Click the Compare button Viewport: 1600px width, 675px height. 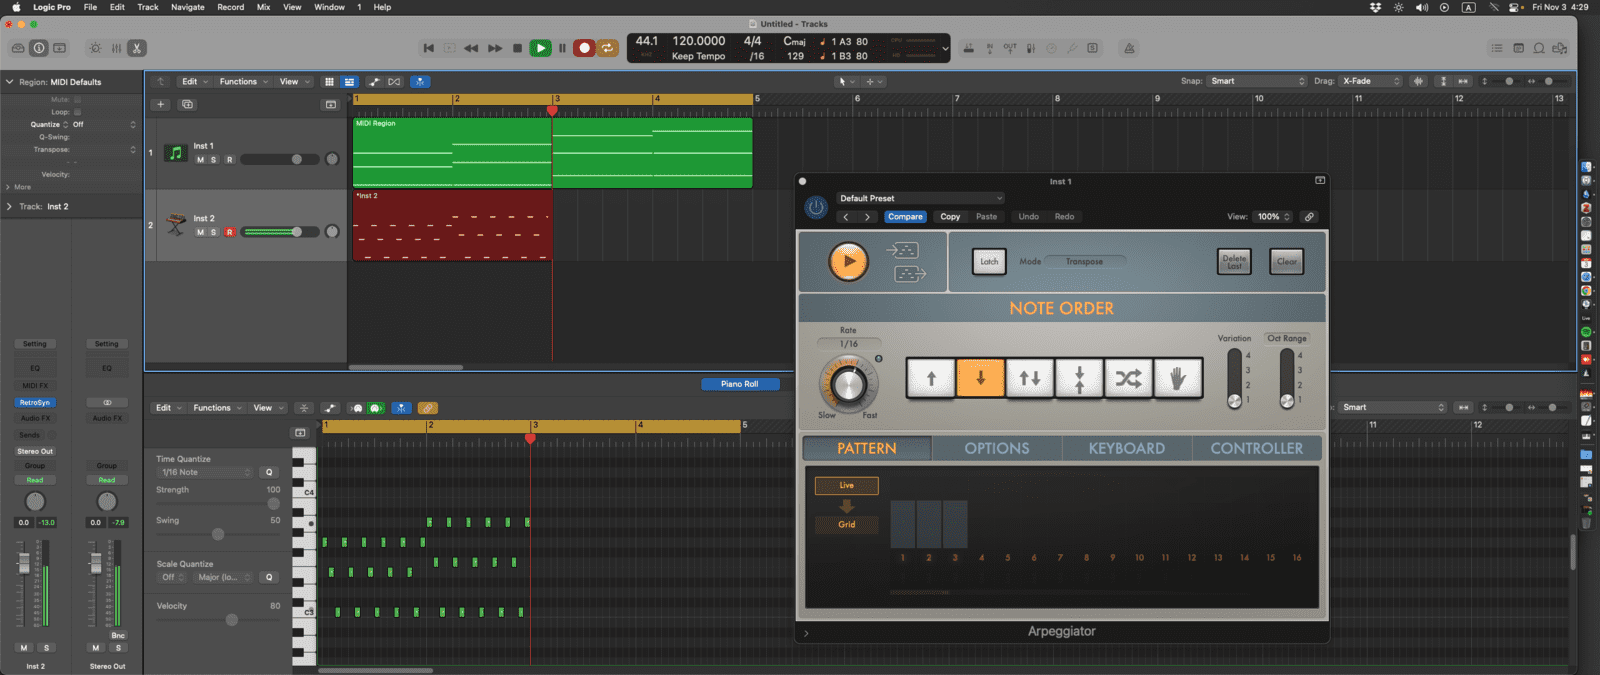(905, 217)
